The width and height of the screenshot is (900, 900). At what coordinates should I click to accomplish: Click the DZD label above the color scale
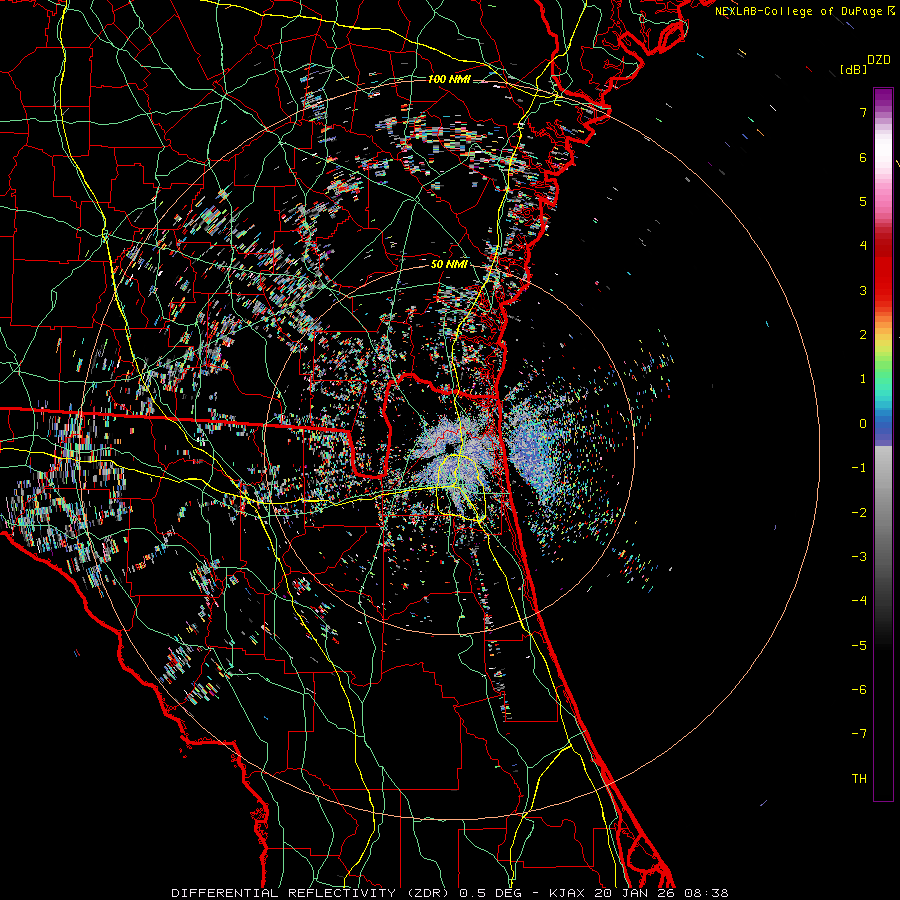tap(879, 60)
